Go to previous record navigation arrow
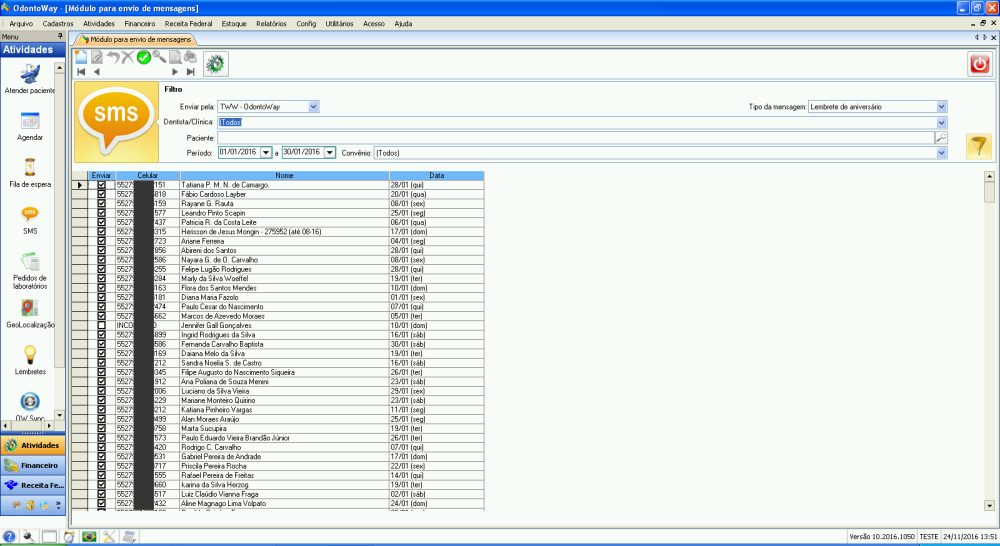 tap(97, 72)
